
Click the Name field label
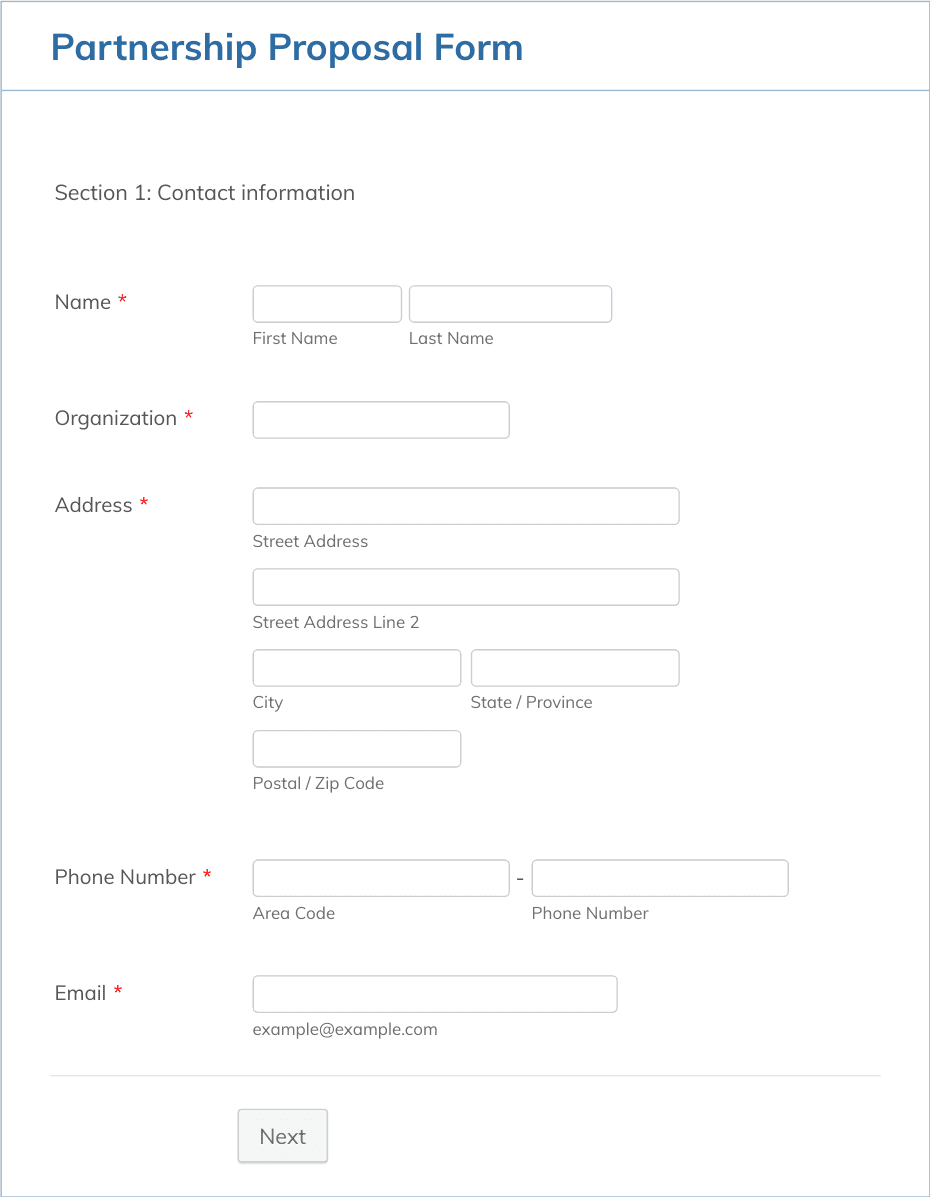tap(83, 302)
